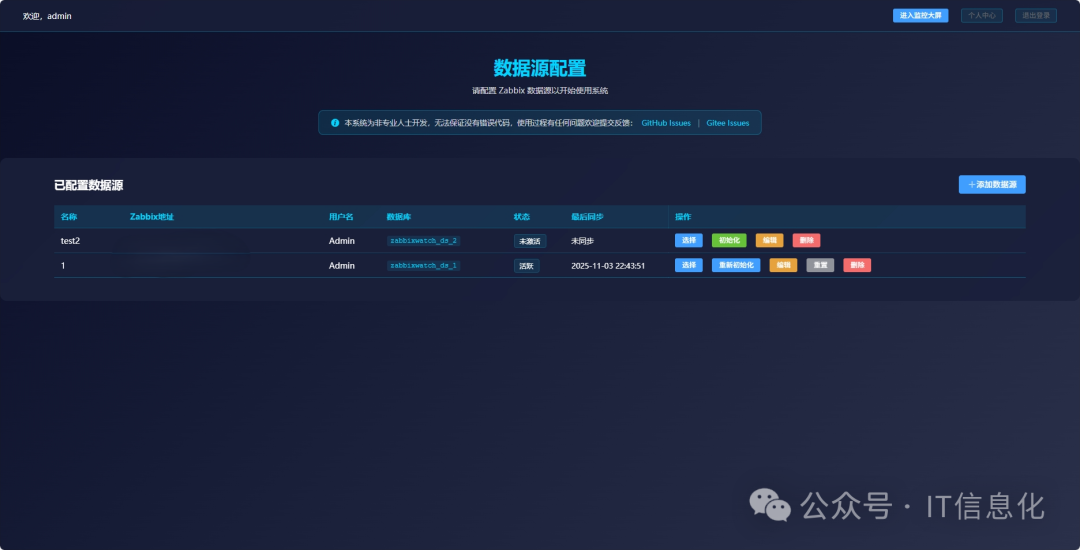Click 编辑 in the test2 row
The height and width of the screenshot is (550, 1080).
pyautogui.click(x=769, y=240)
